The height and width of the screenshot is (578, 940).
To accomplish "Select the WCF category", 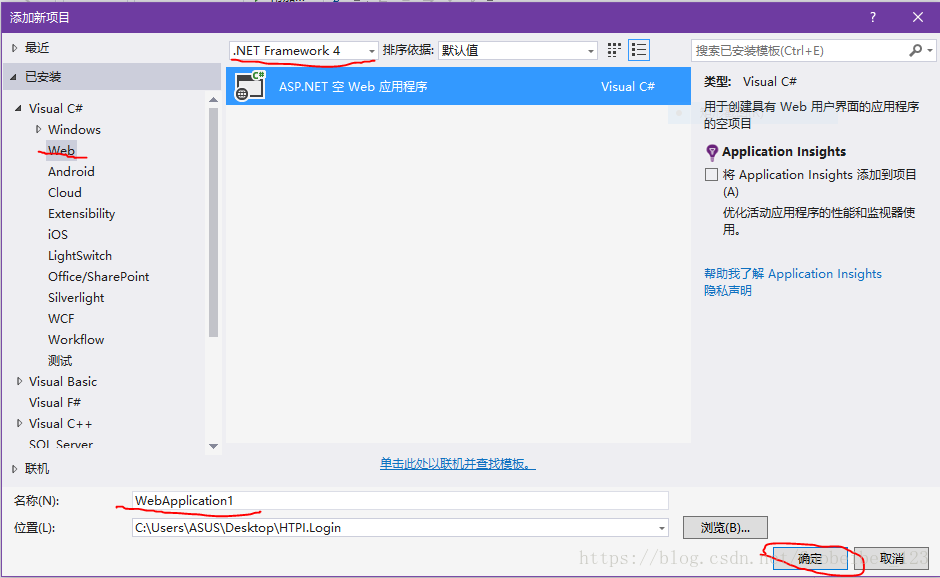I will [61, 318].
